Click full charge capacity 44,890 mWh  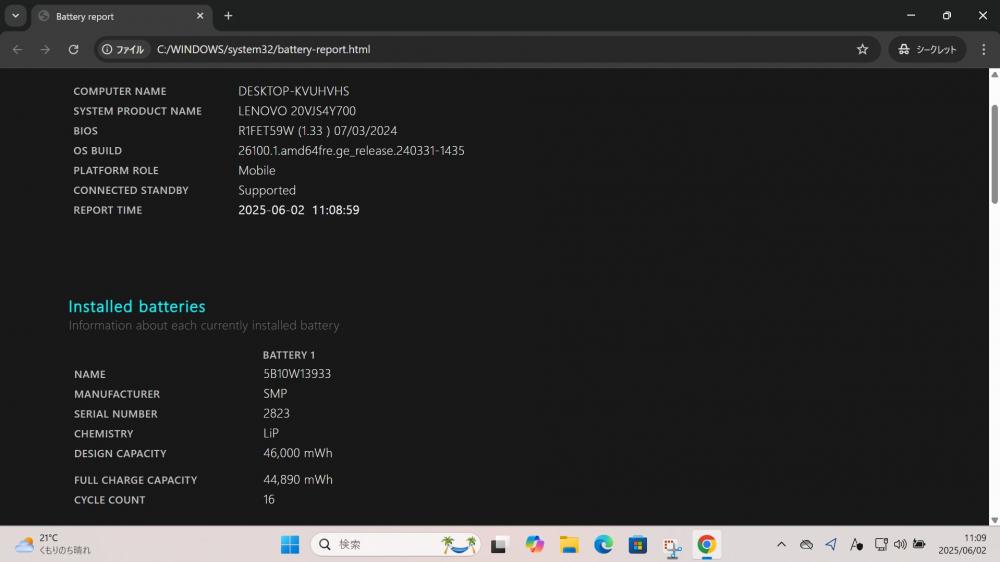tap(298, 479)
